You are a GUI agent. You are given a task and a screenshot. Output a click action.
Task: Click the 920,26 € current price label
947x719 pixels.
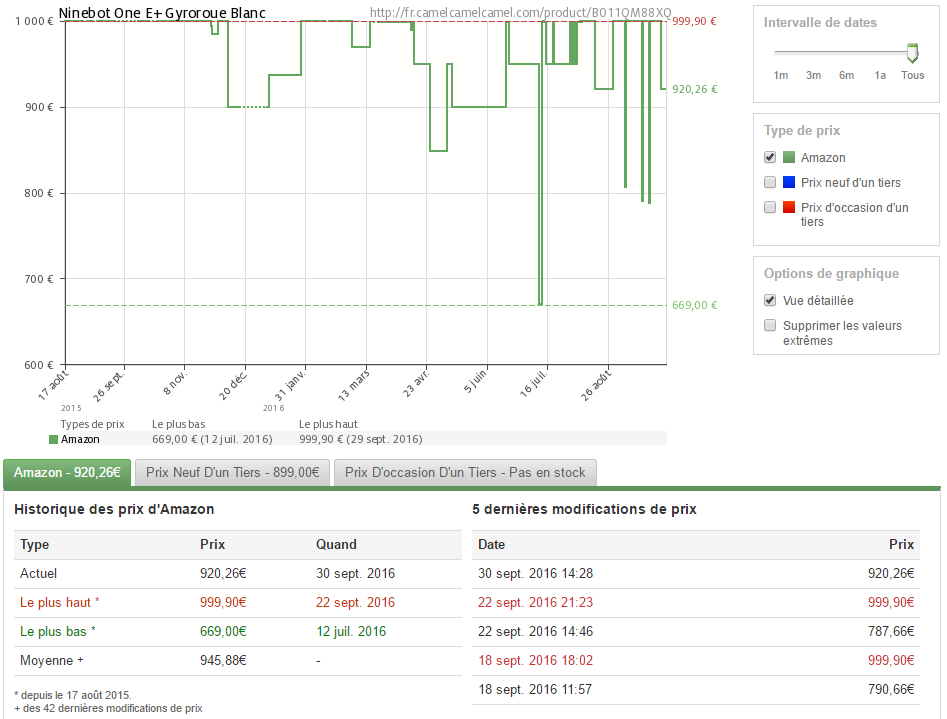[x=695, y=89]
